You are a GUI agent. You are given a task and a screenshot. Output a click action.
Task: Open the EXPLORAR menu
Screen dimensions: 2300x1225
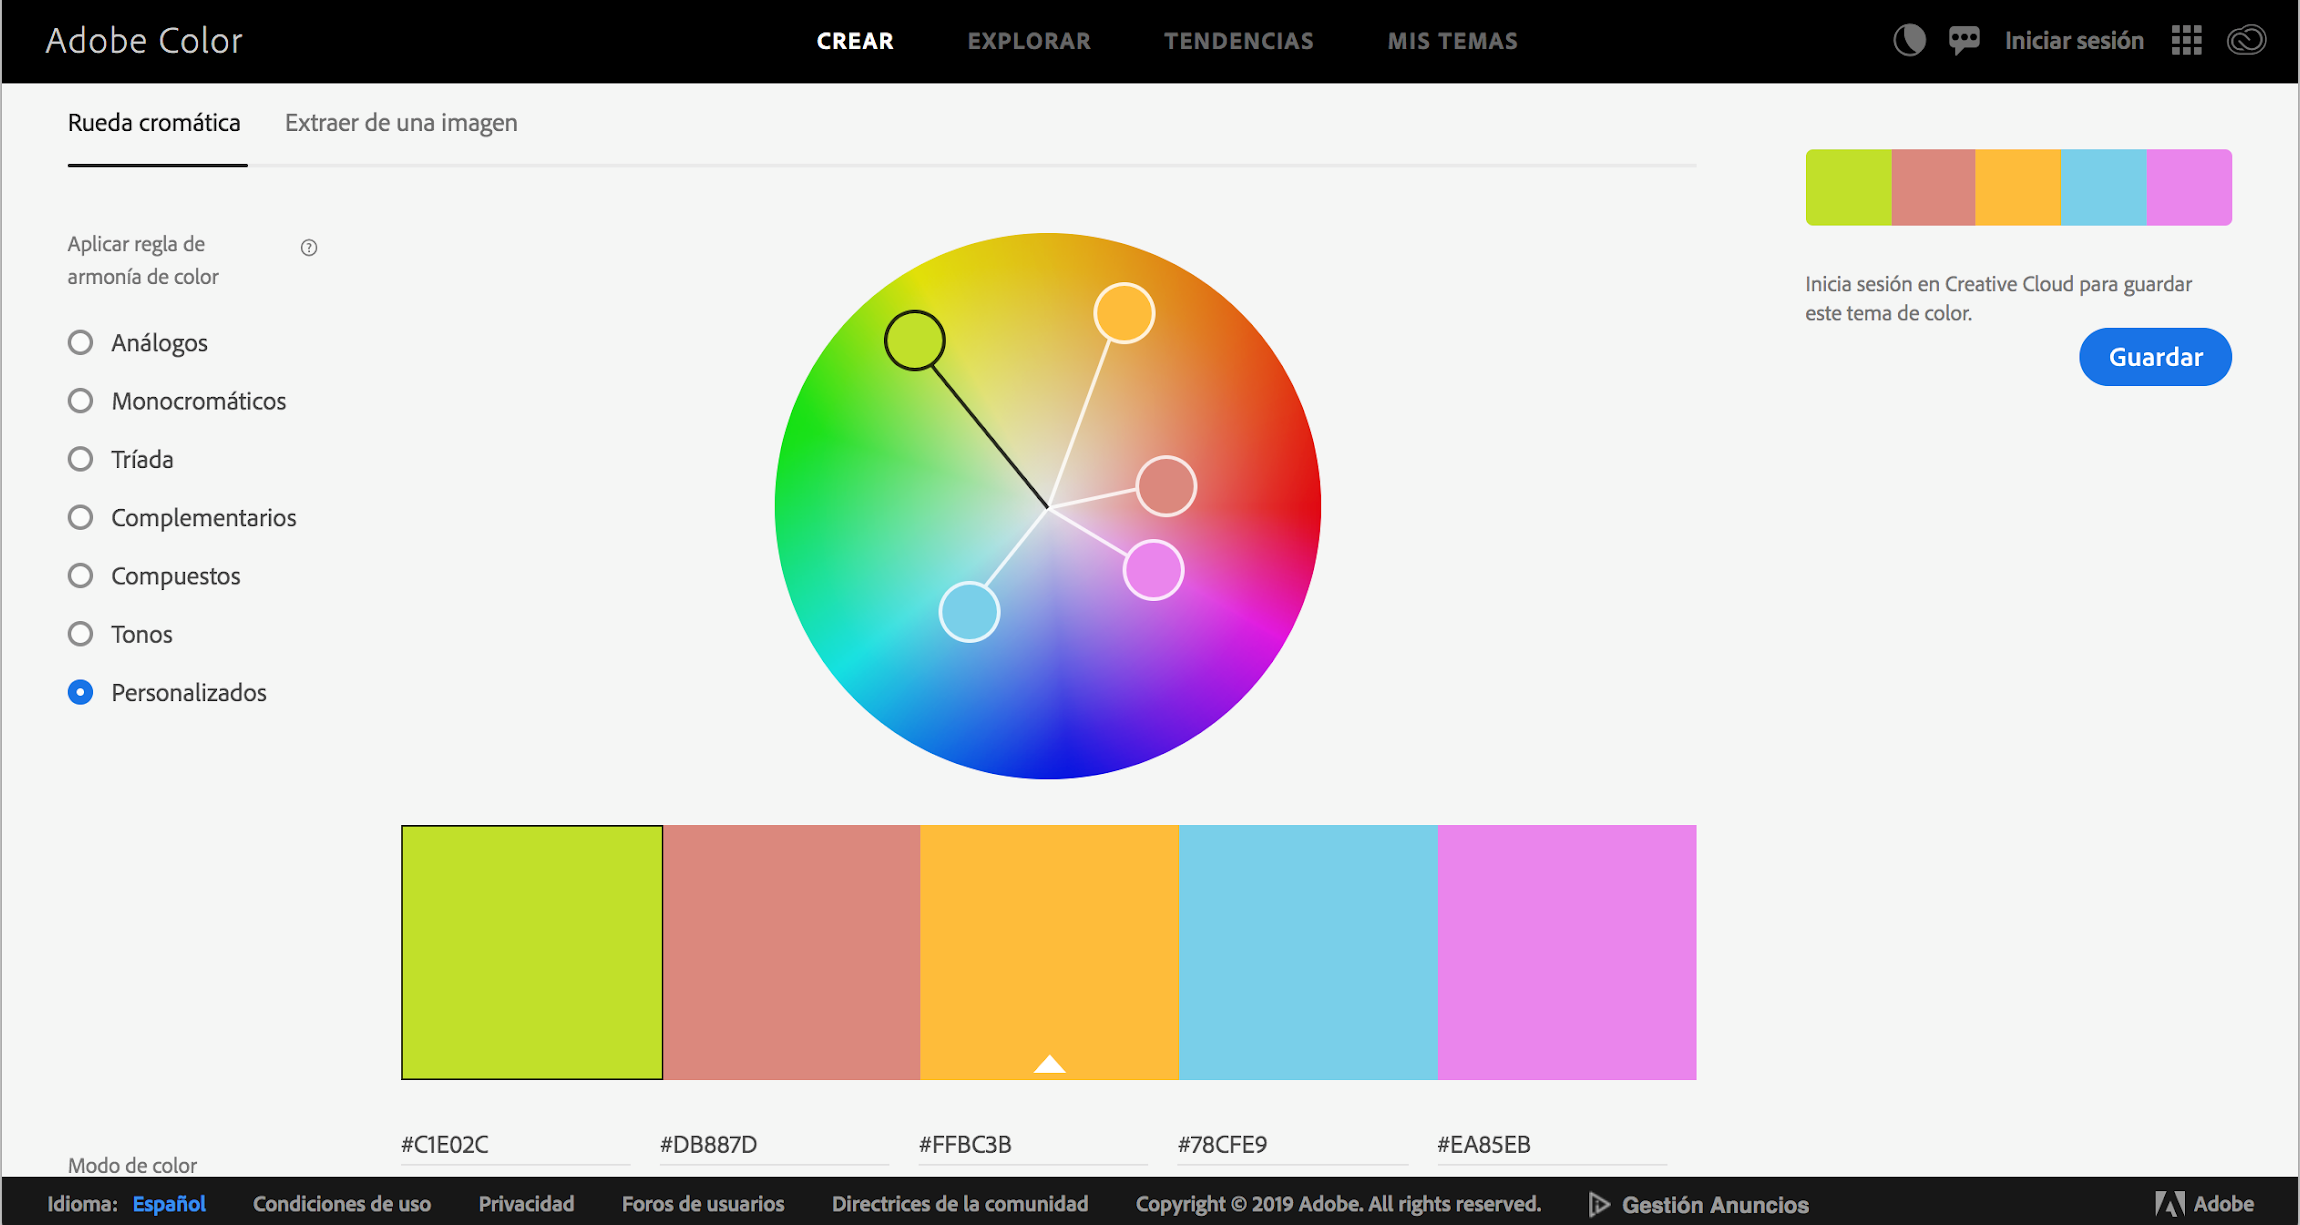tap(1028, 41)
